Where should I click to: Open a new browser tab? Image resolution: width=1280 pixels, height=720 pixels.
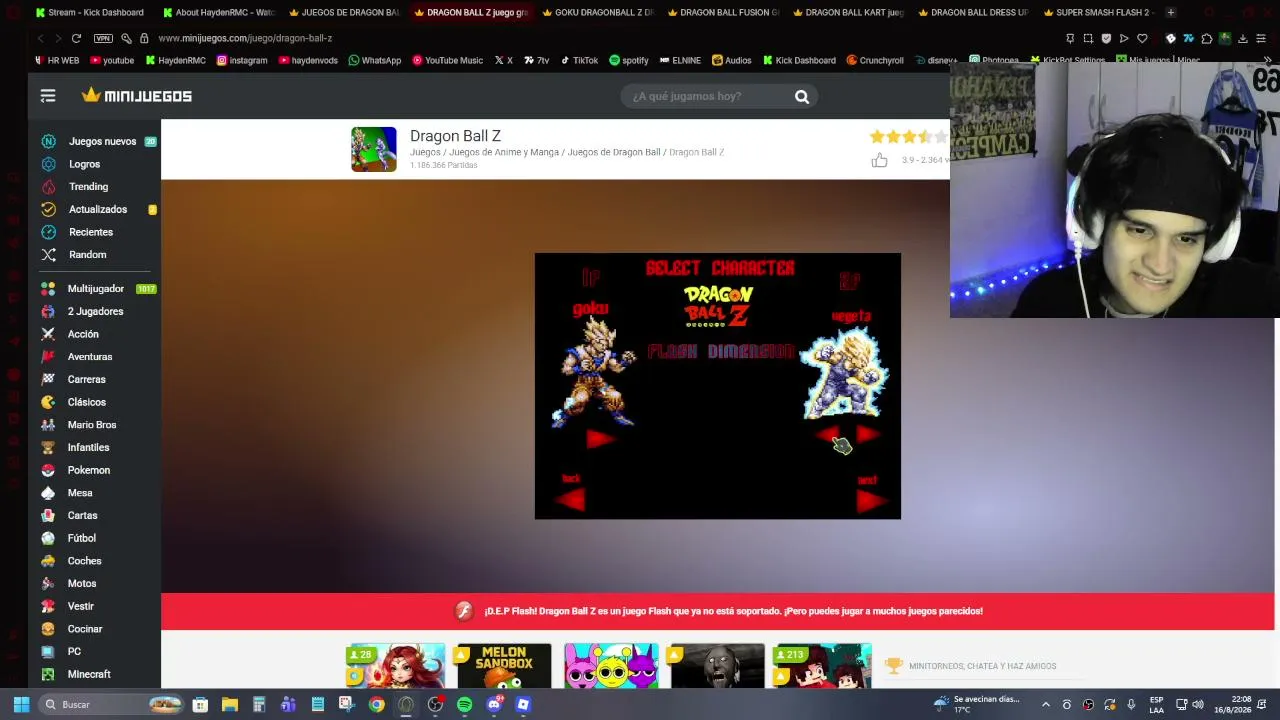click(x=1171, y=12)
